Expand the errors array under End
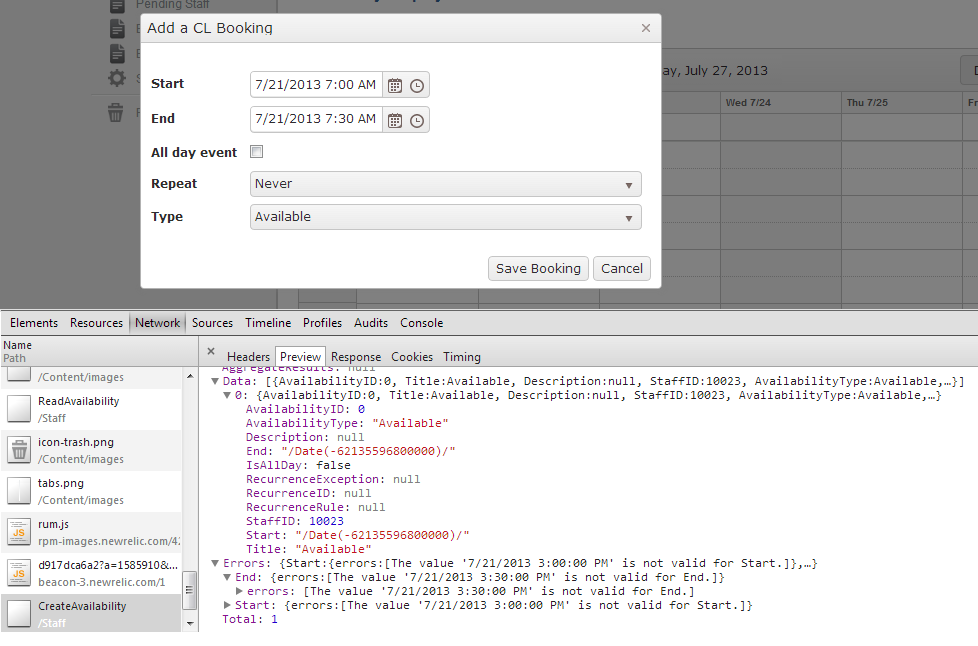 tap(239, 591)
